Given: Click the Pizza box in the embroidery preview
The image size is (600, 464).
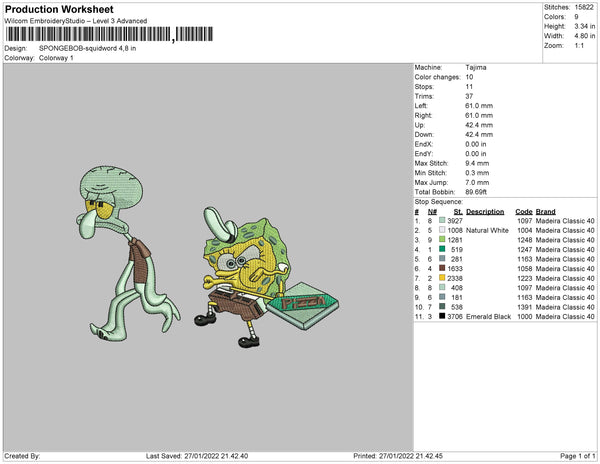Looking at the screenshot, I should [x=303, y=305].
